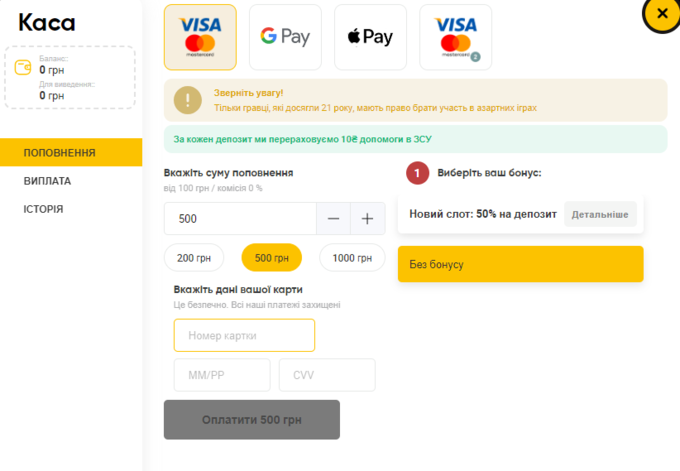
Task: Choose Google Pay payment option
Action: (285, 37)
